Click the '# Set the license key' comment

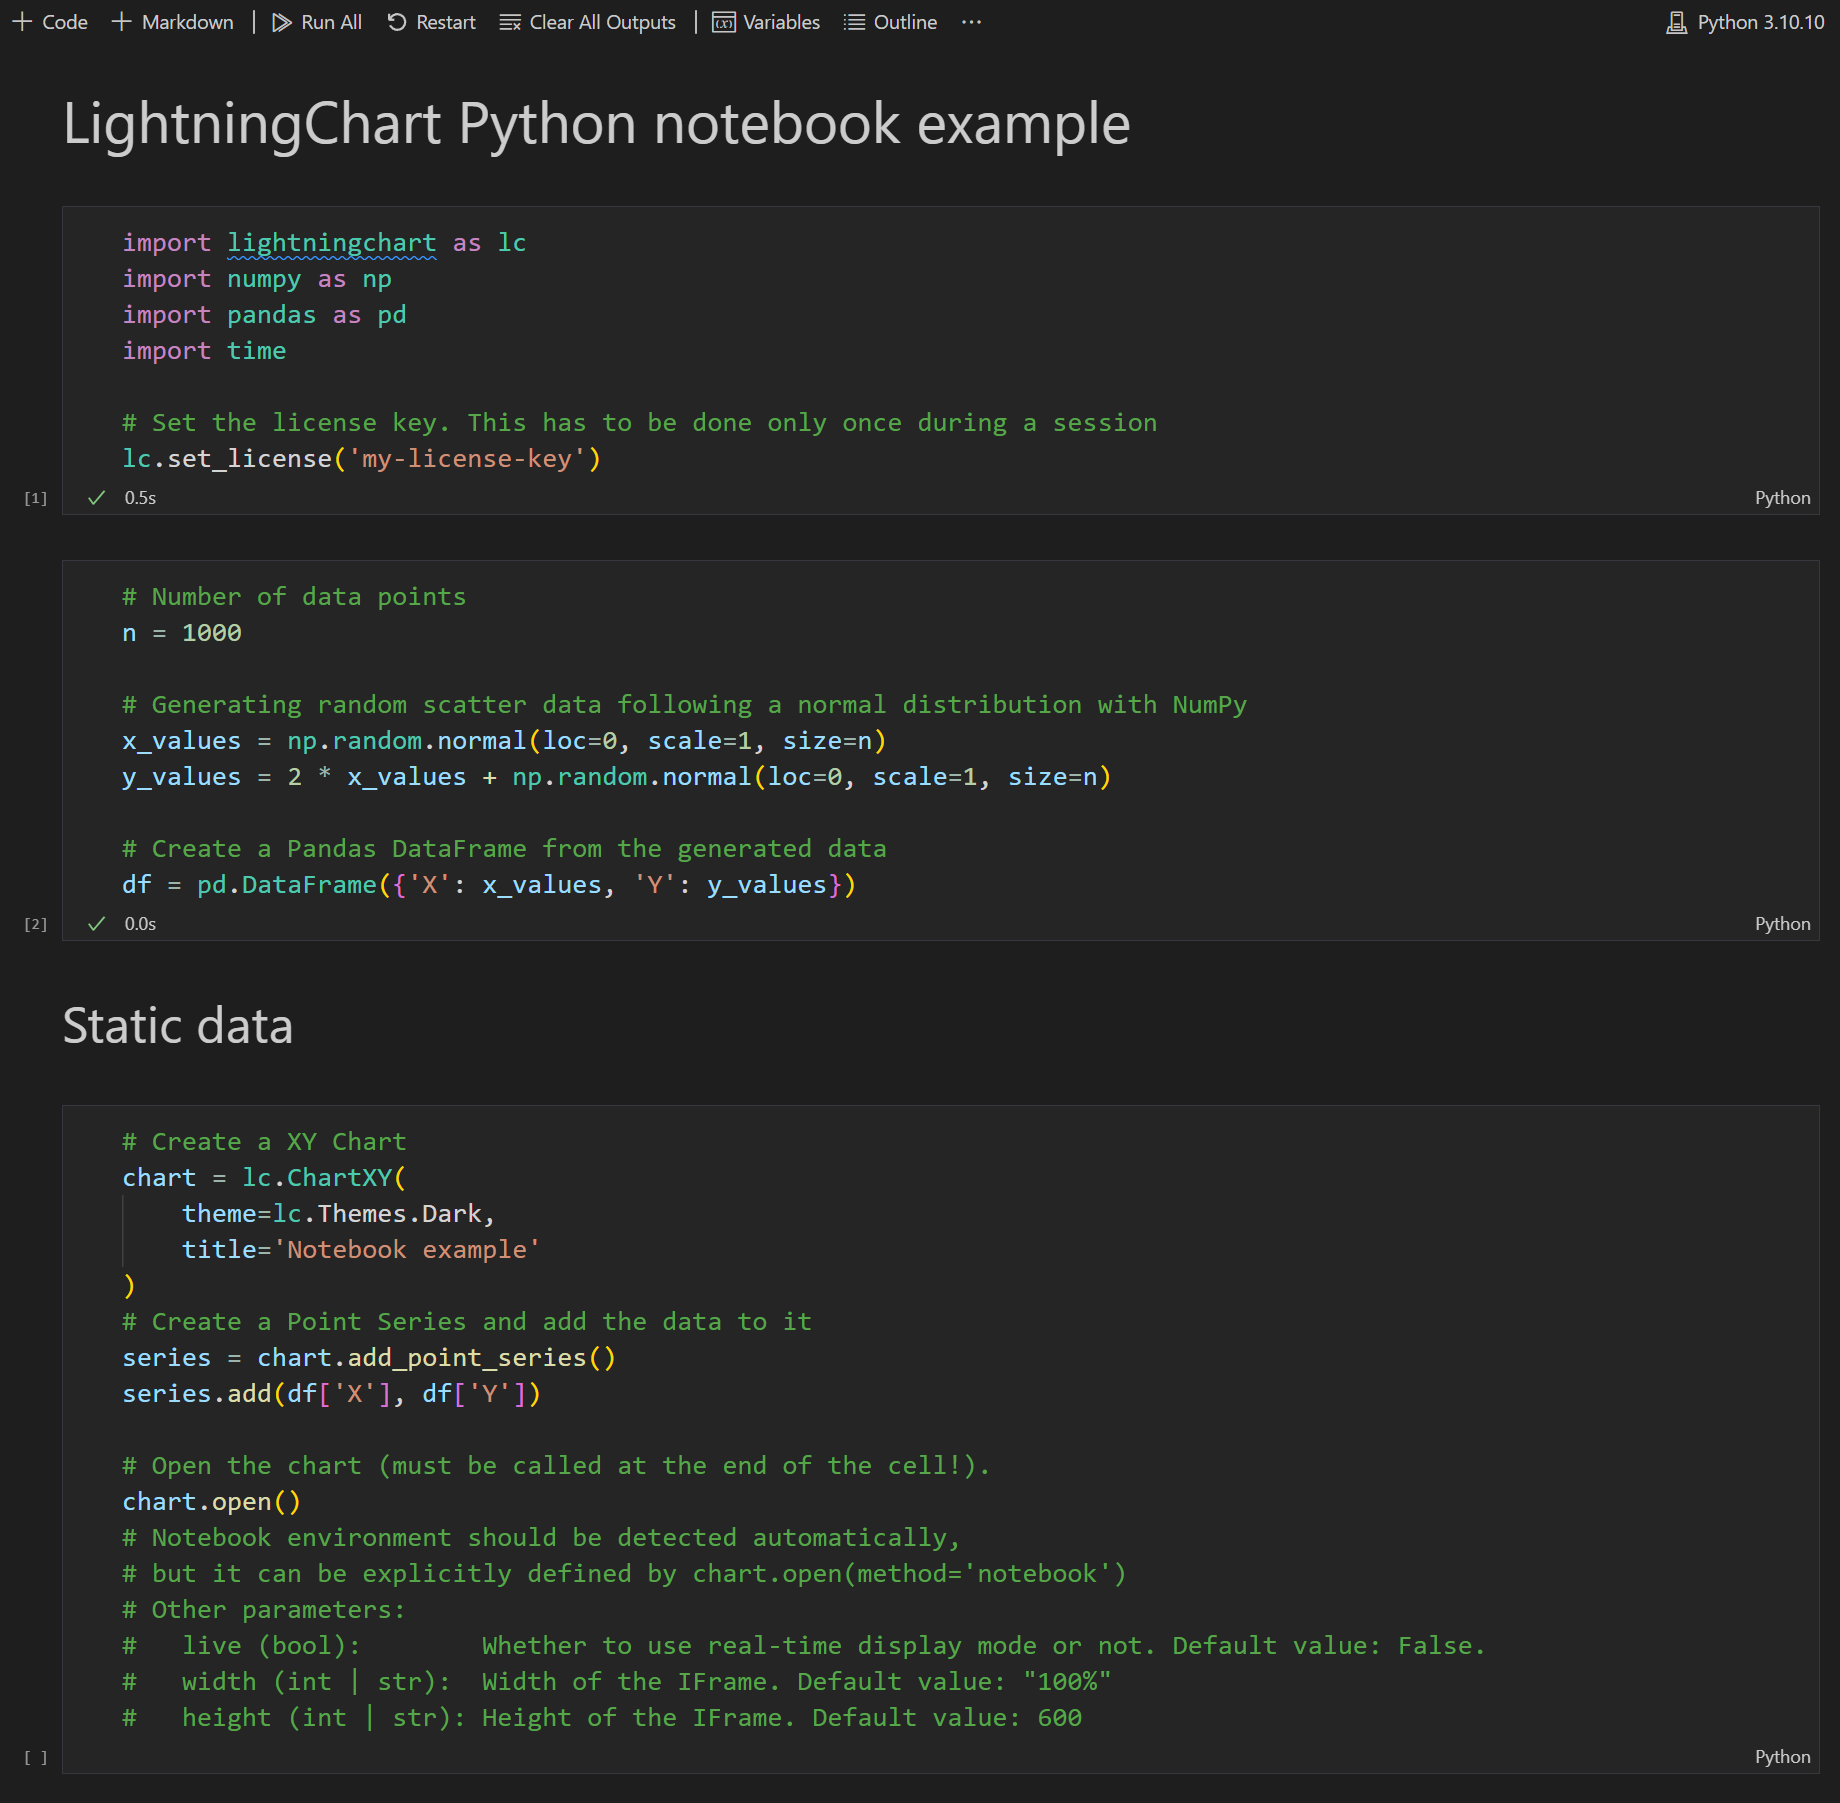pyautogui.click(x=640, y=423)
